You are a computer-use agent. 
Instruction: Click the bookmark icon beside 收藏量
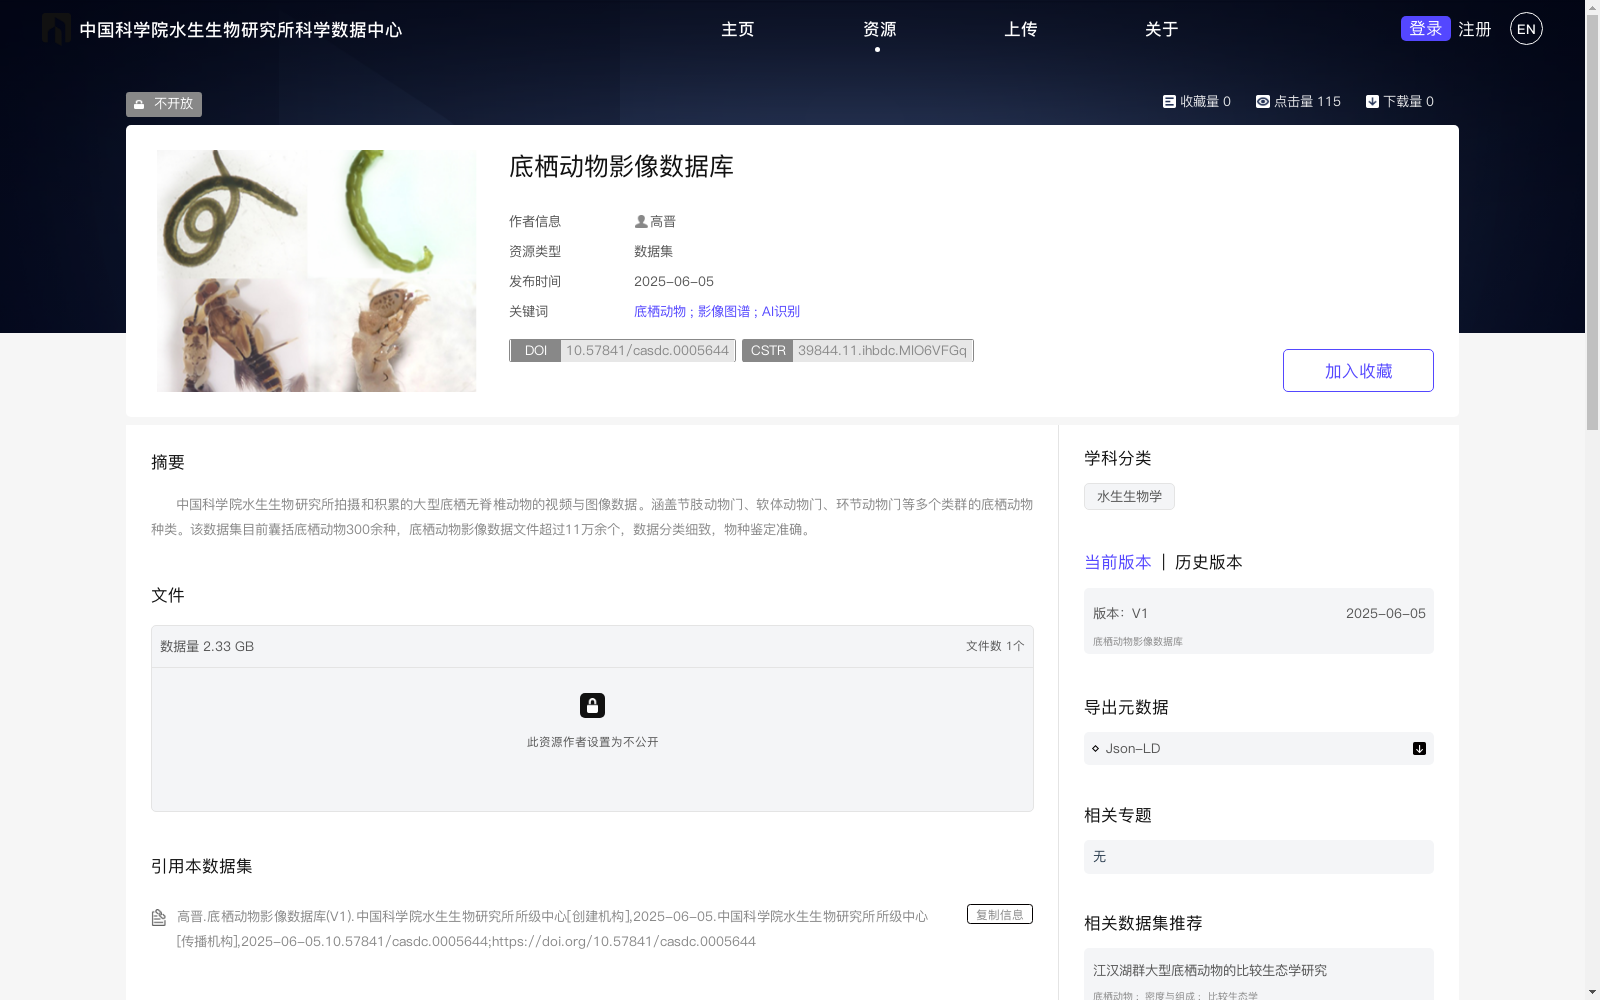pyautogui.click(x=1168, y=100)
